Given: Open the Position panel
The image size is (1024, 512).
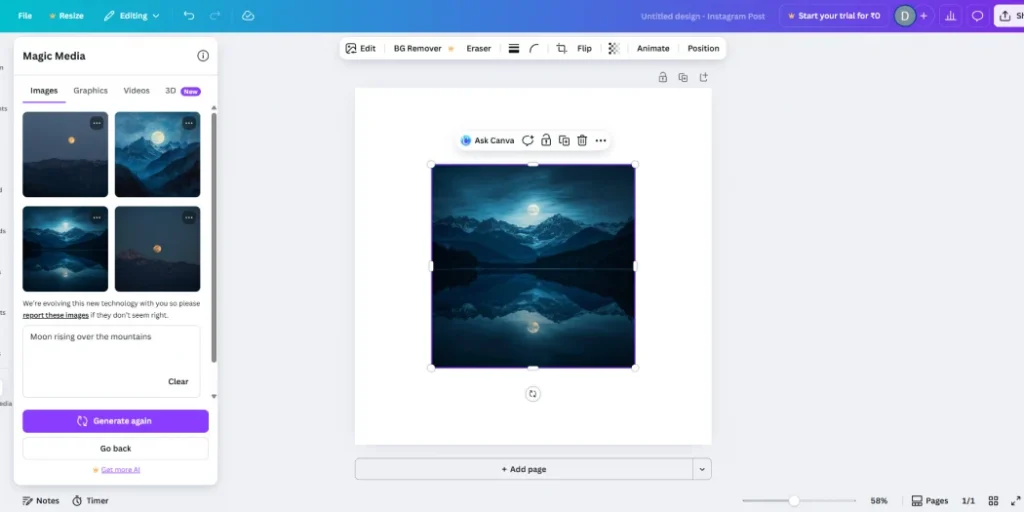Looking at the screenshot, I should [703, 48].
